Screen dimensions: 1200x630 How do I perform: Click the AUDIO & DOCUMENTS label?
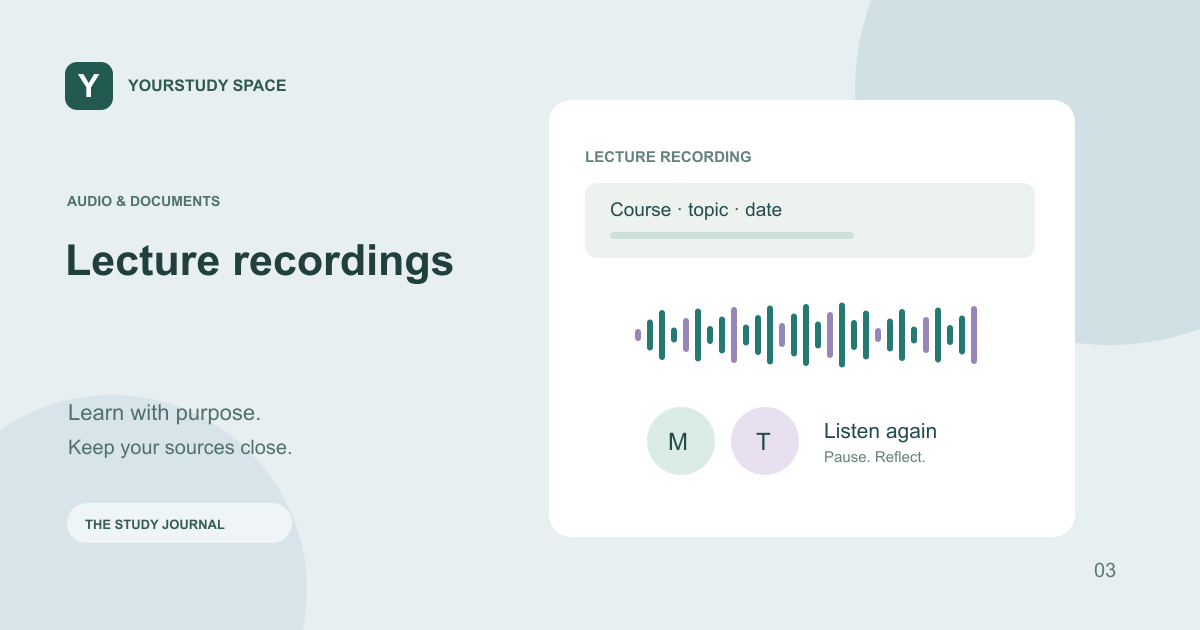click(x=143, y=201)
